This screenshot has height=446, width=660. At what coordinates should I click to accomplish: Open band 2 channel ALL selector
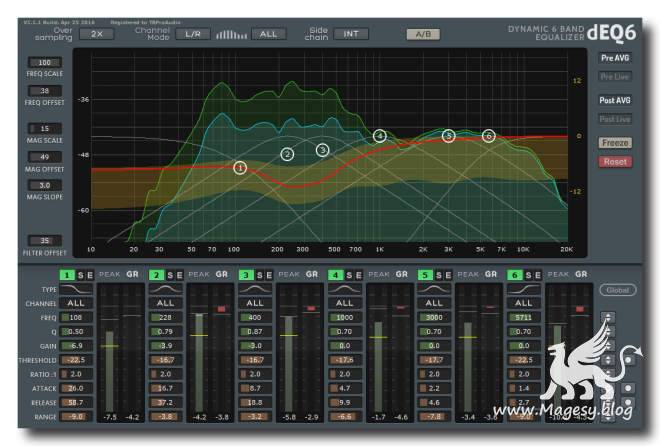[166, 303]
